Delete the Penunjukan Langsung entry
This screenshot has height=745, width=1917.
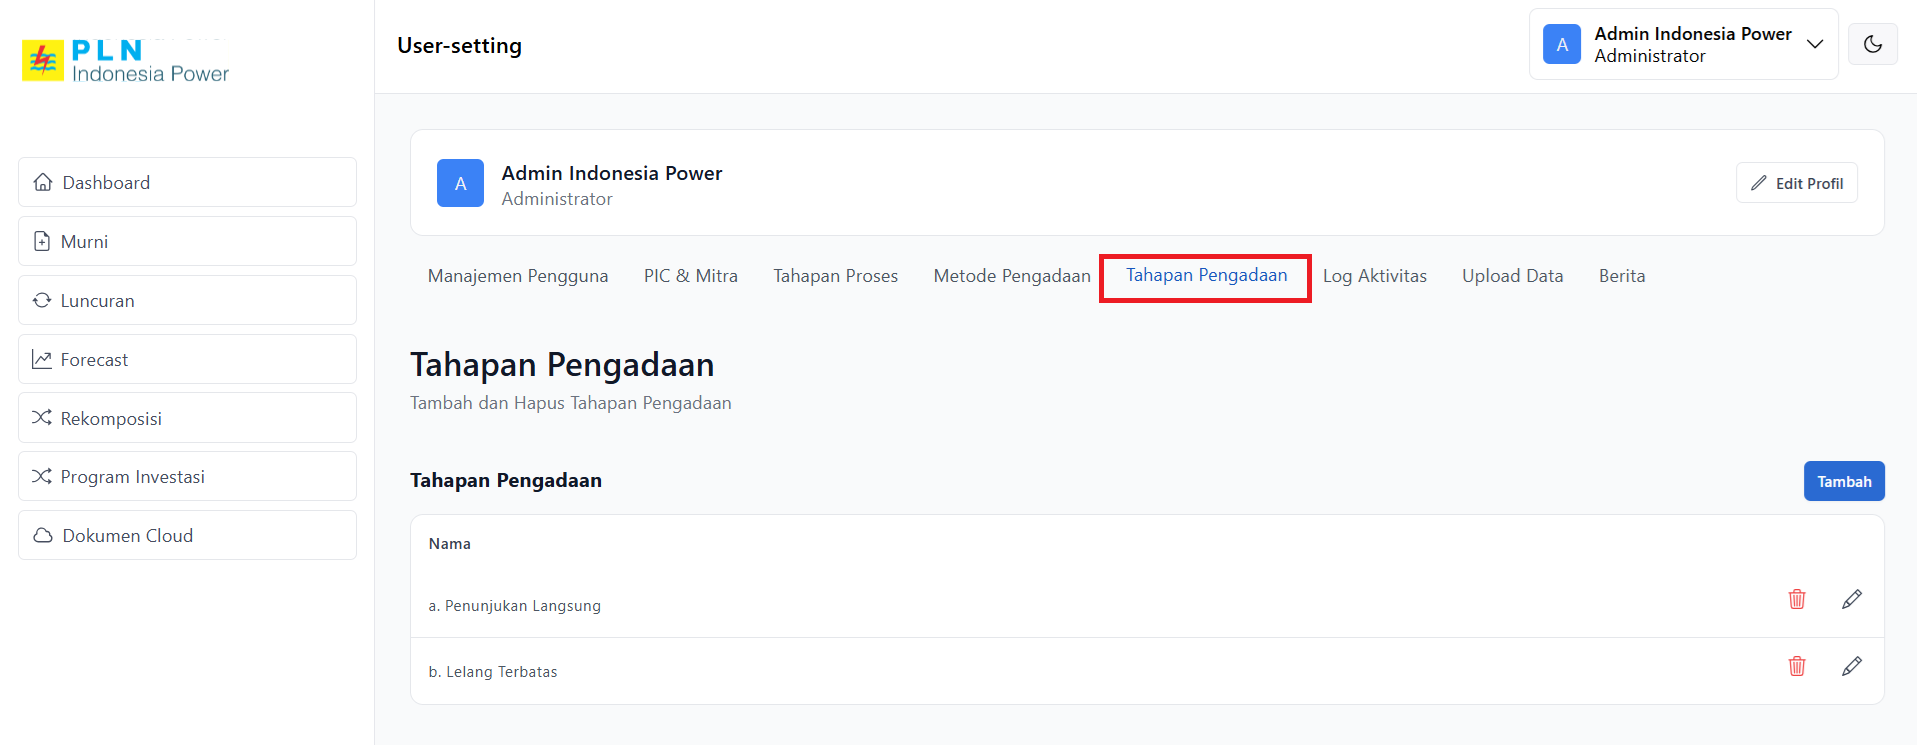(1796, 599)
